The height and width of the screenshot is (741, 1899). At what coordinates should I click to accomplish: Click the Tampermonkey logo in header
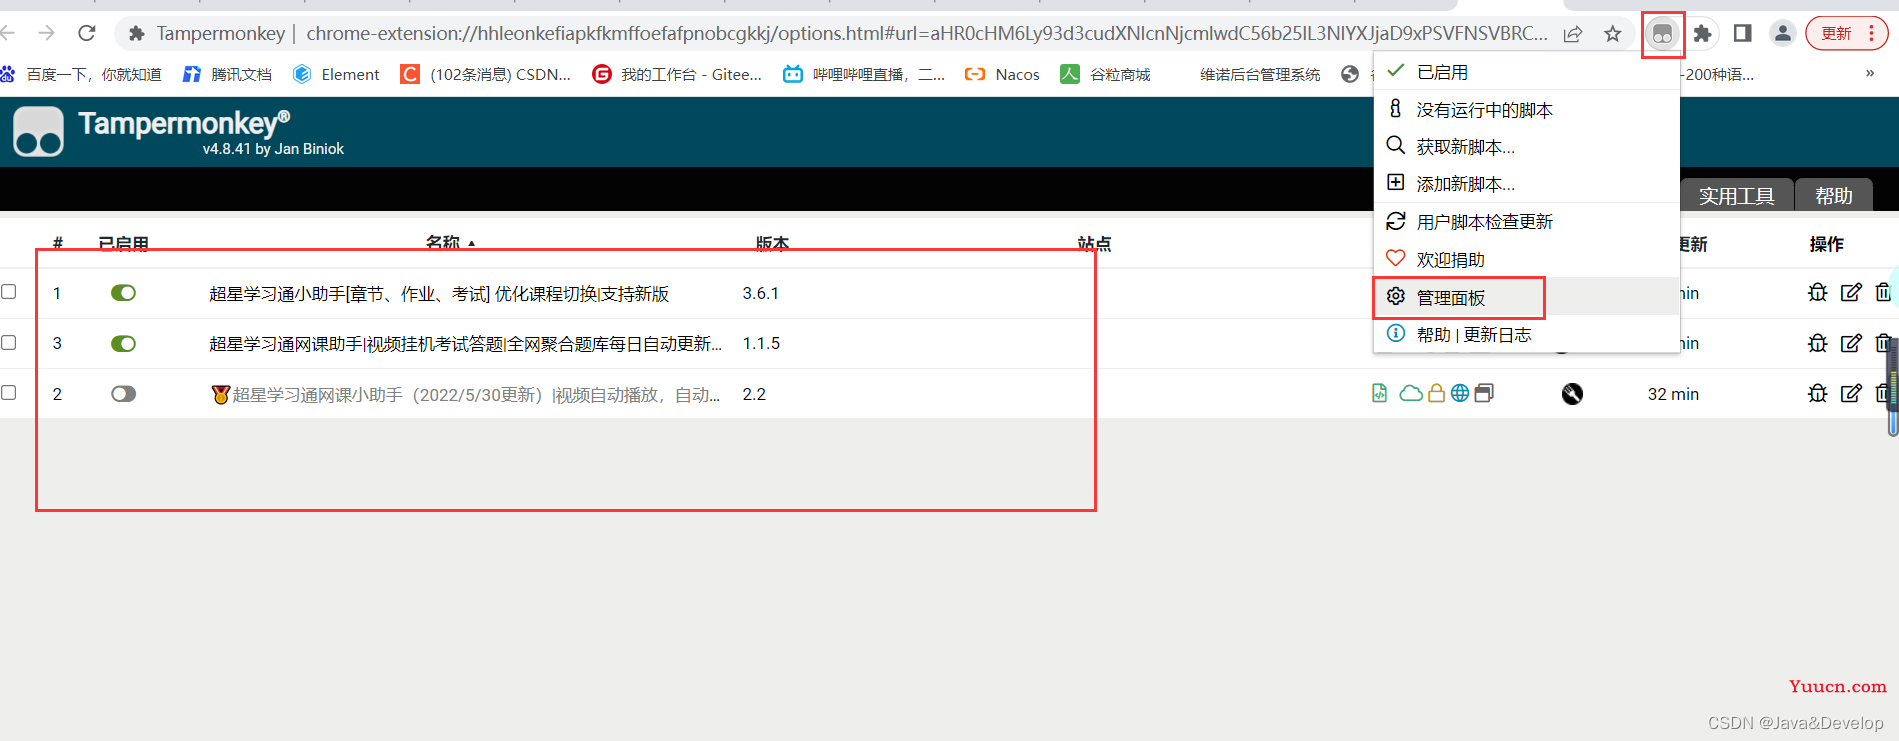(39, 132)
